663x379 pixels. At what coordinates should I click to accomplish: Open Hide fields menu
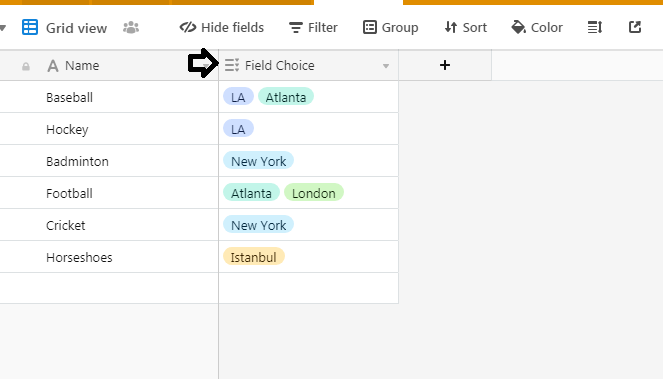pyautogui.click(x=222, y=27)
